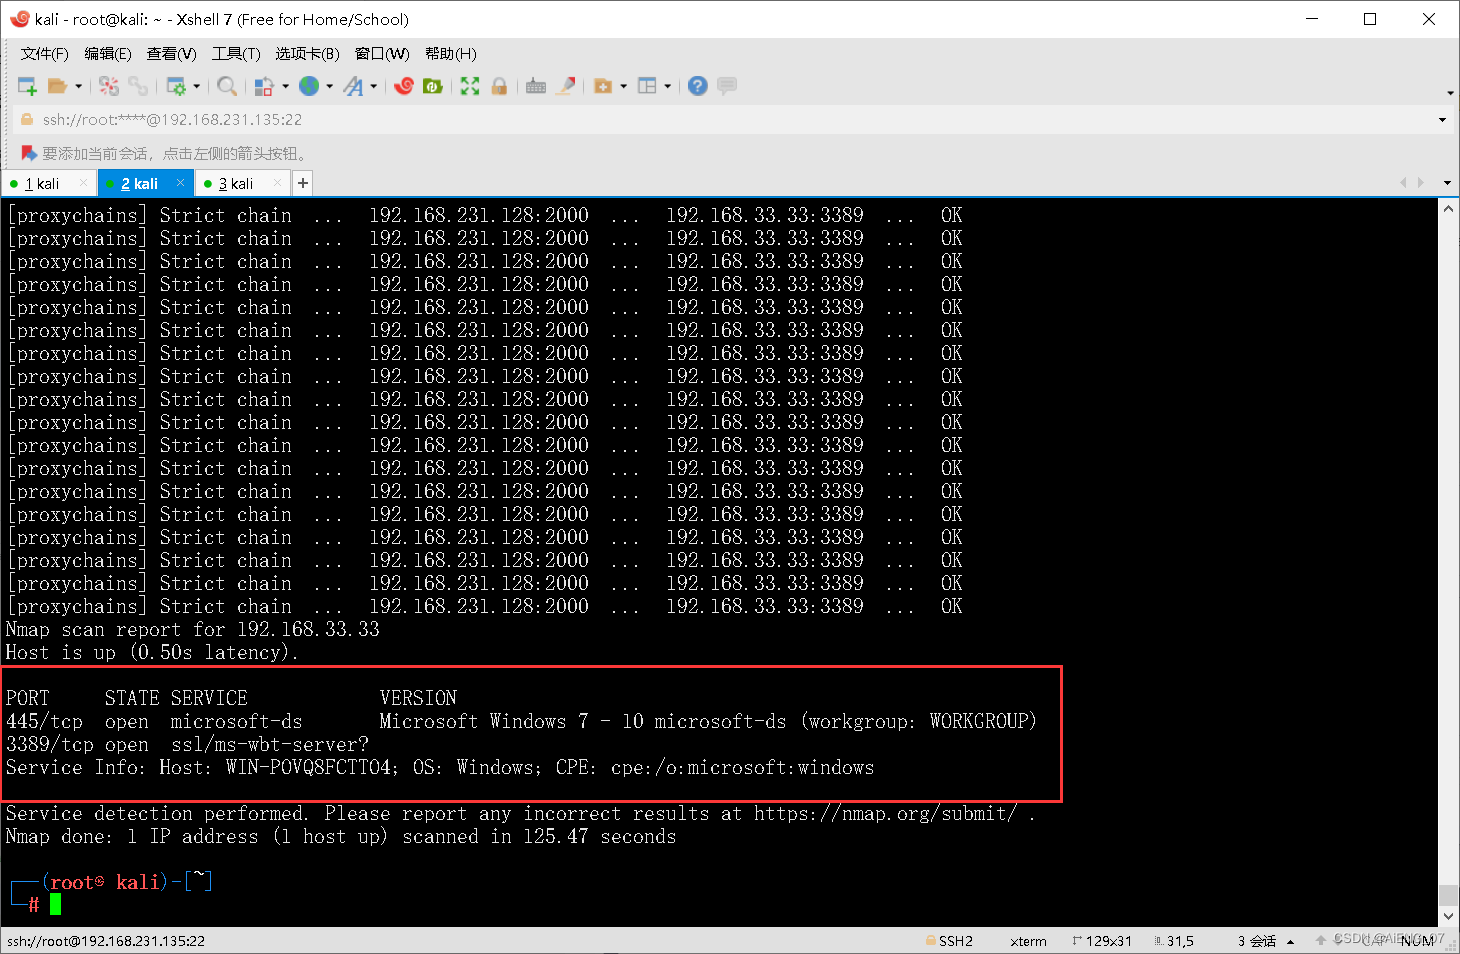The height and width of the screenshot is (954, 1460).
Task: Click the Lock screen padlock icon
Action: [499, 86]
